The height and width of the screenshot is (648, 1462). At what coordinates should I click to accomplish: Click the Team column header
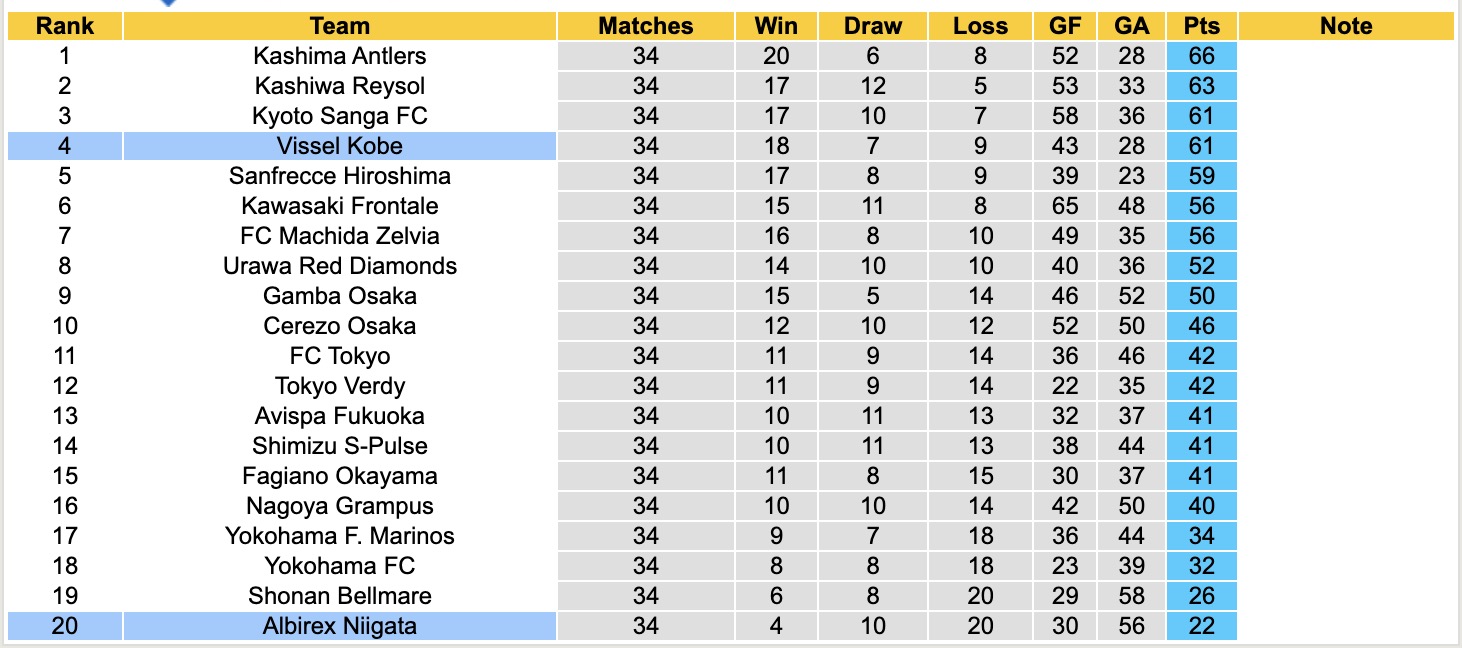339,26
